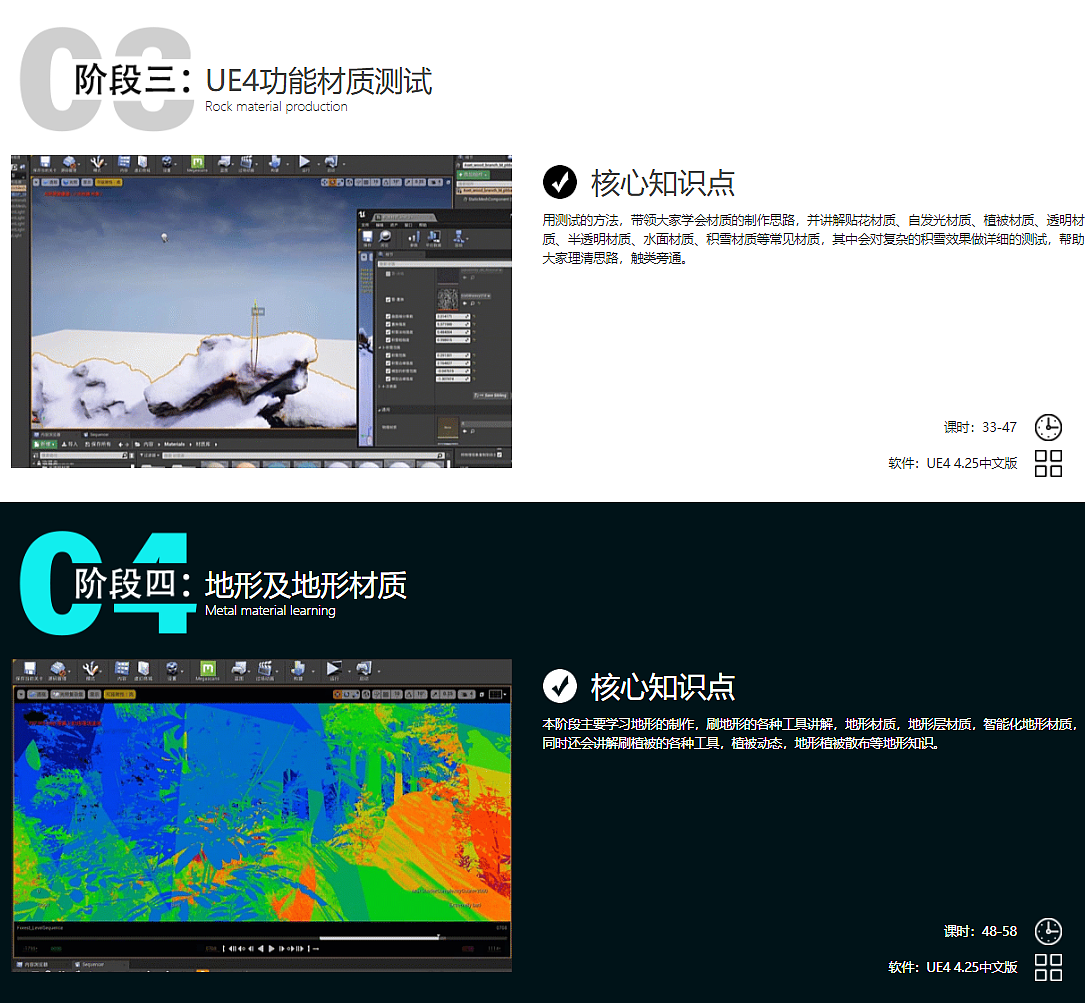The width and height of the screenshot is (1085, 1003).
Task: Open the 模式 (Modes) tool icon
Action: pos(91,670)
